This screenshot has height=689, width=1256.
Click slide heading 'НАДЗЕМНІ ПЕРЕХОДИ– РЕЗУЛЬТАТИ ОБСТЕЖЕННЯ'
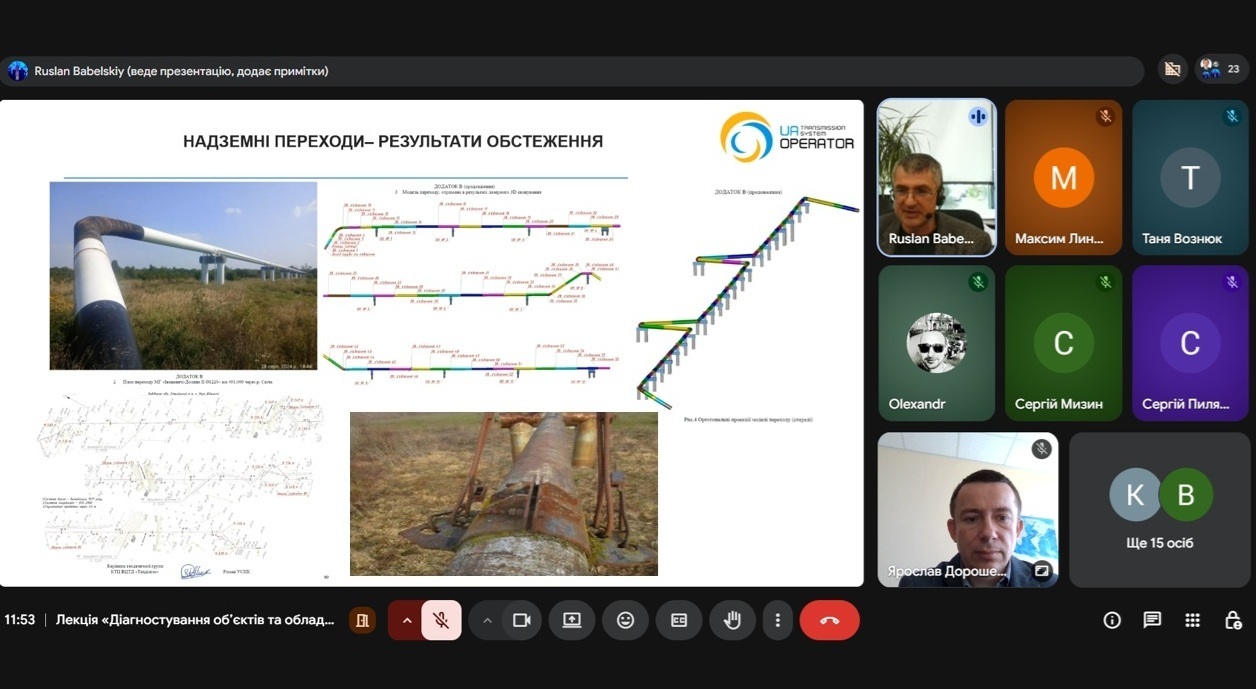393,142
